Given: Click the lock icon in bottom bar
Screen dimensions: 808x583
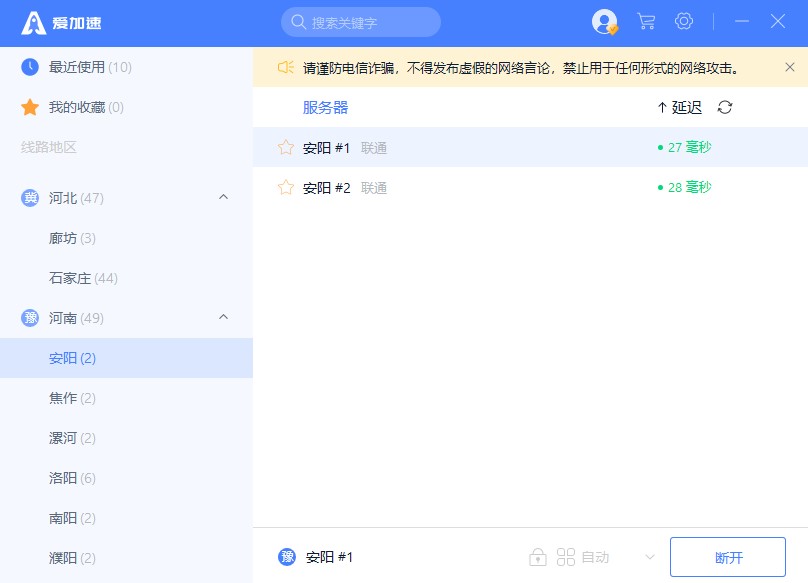Looking at the screenshot, I should pyautogui.click(x=537, y=557).
